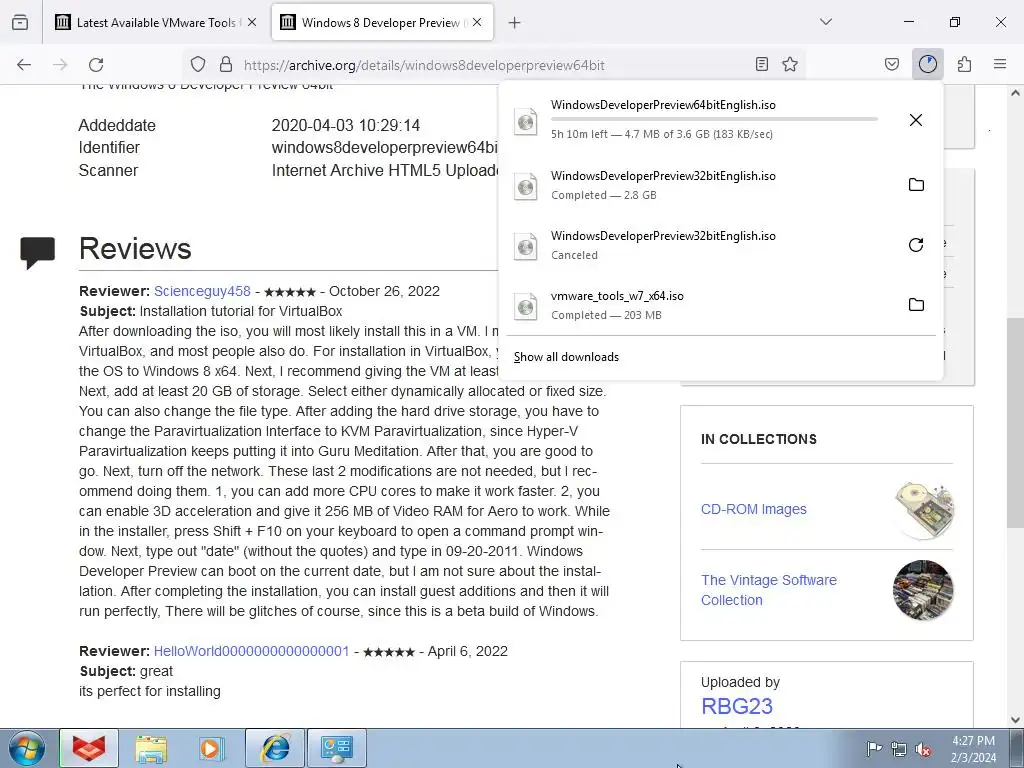Image resolution: width=1024 pixels, height=768 pixels.
Task: Click Show all downloads
Action: pyautogui.click(x=566, y=357)
